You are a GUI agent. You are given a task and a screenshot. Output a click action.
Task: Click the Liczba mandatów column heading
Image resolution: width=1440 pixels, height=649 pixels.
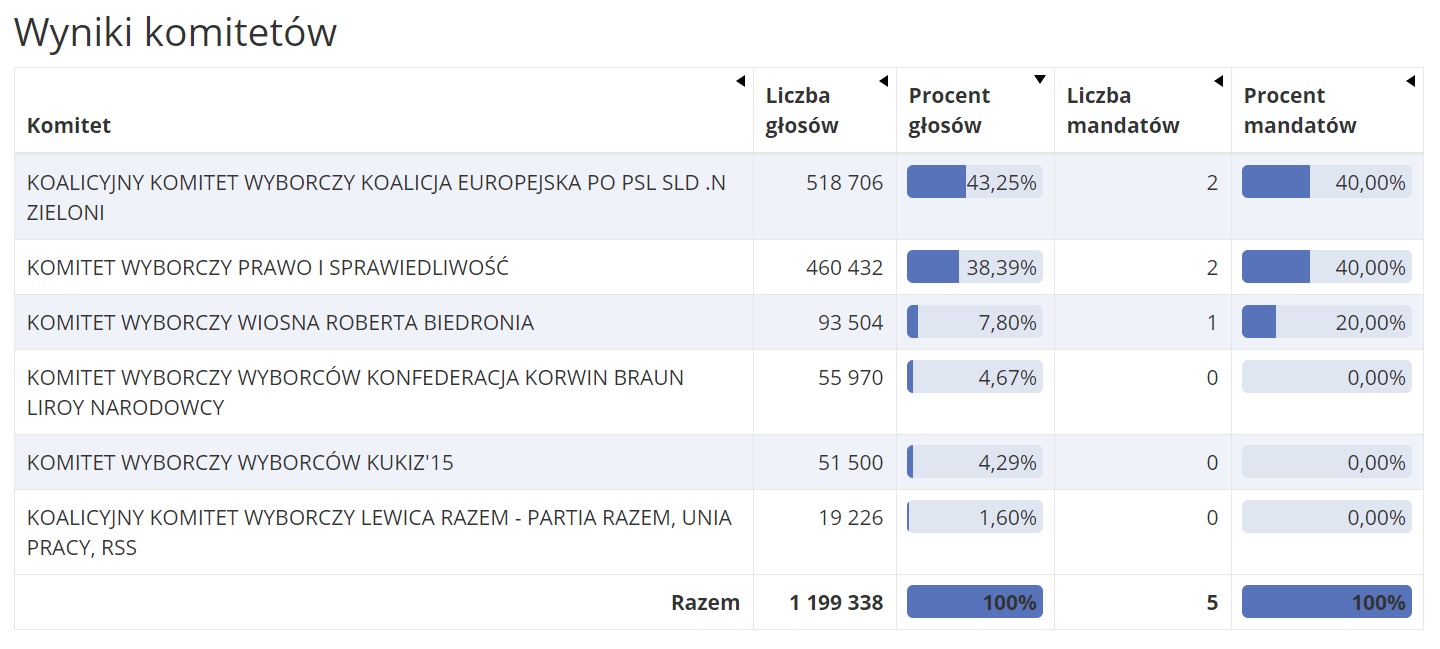pos(1123,110)
